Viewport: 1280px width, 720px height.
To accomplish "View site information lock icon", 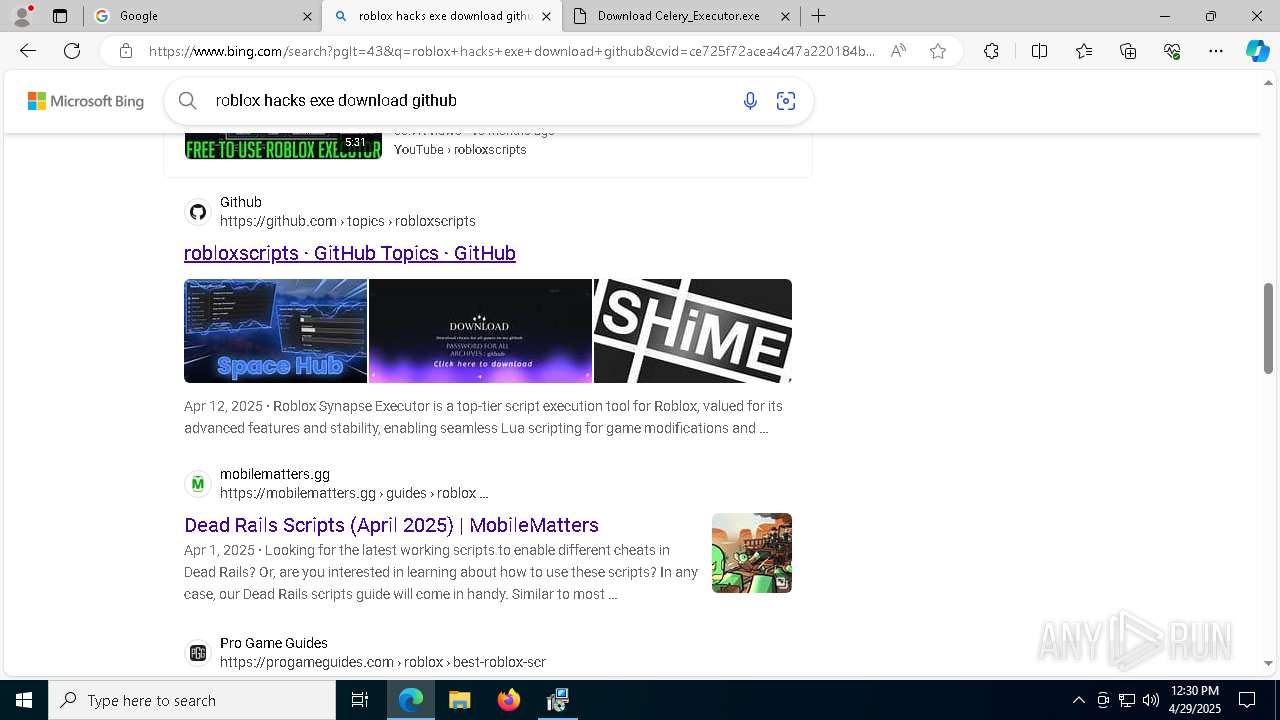I will click(125, 51).
